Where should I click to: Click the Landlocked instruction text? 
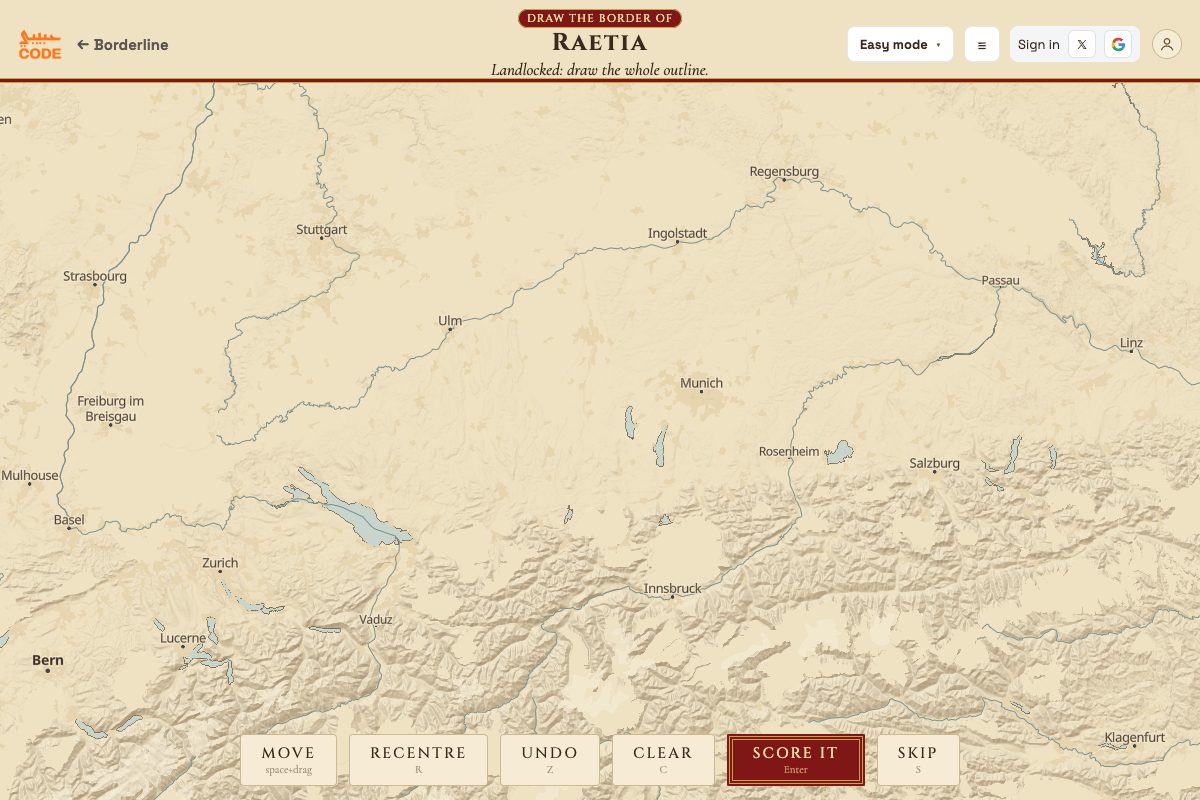[x=600, y=70]
